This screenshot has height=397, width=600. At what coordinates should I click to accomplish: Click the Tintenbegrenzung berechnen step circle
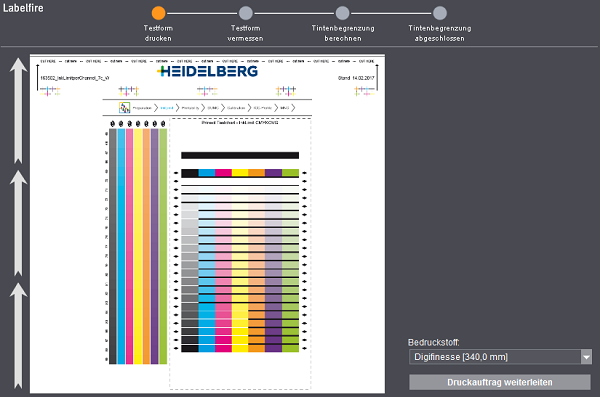click(342, 13)
